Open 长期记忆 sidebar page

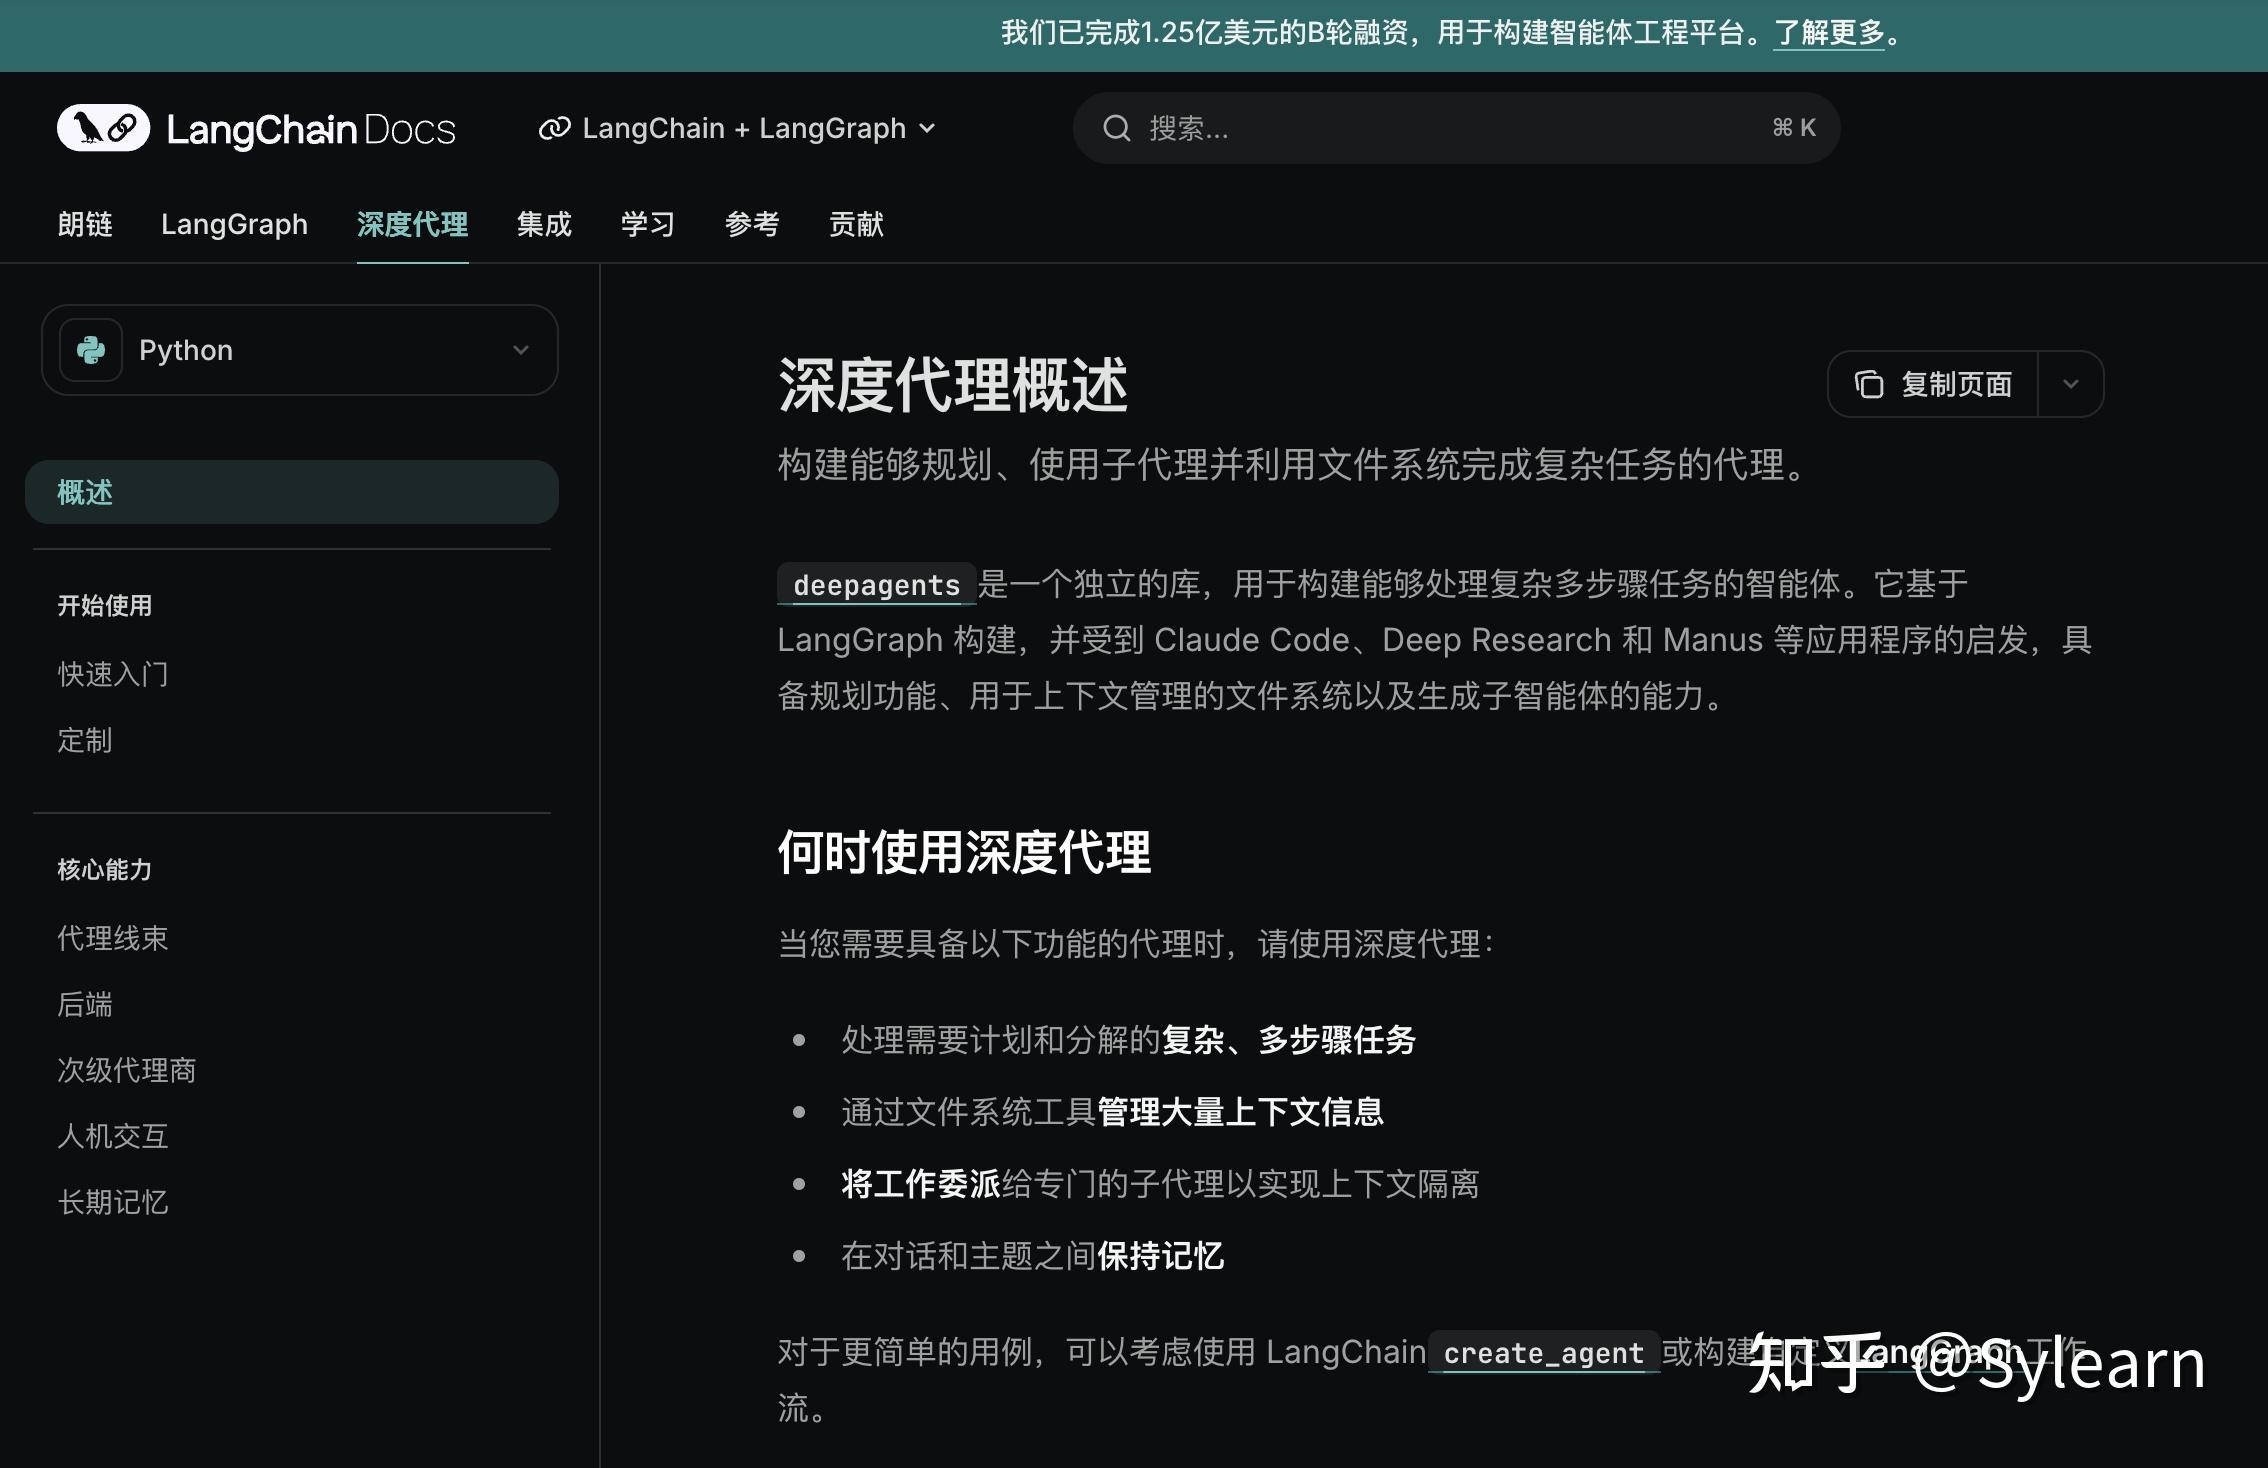click(113, 1202)
